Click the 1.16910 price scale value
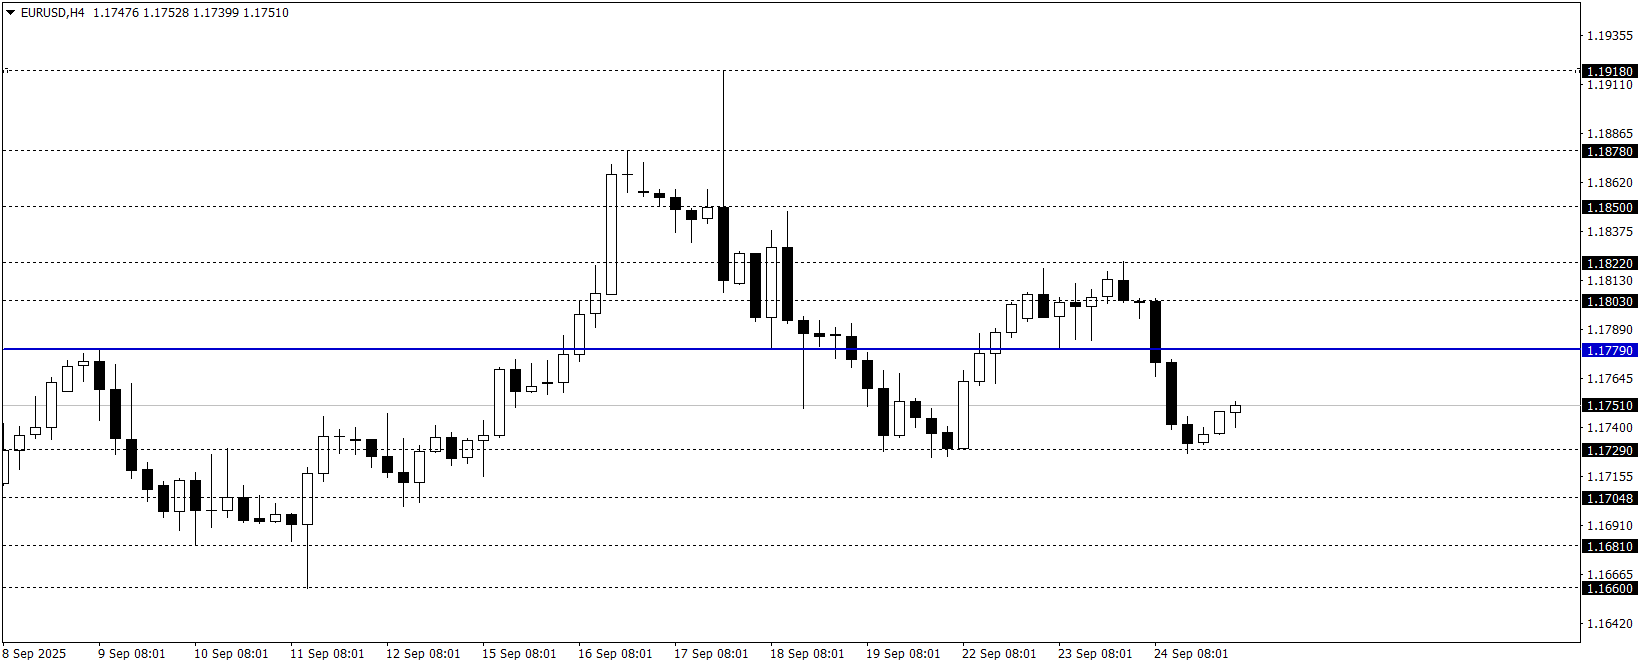Viewport: 1644px width, 666px height. click(x=1610, y=526)
